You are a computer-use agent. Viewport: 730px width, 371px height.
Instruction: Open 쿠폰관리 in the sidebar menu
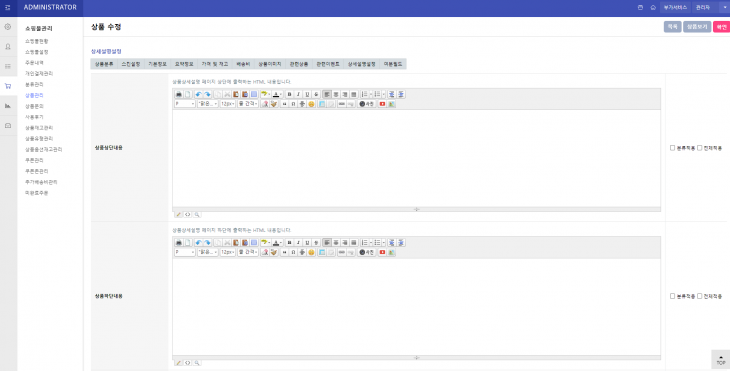(x=34, y=160)
